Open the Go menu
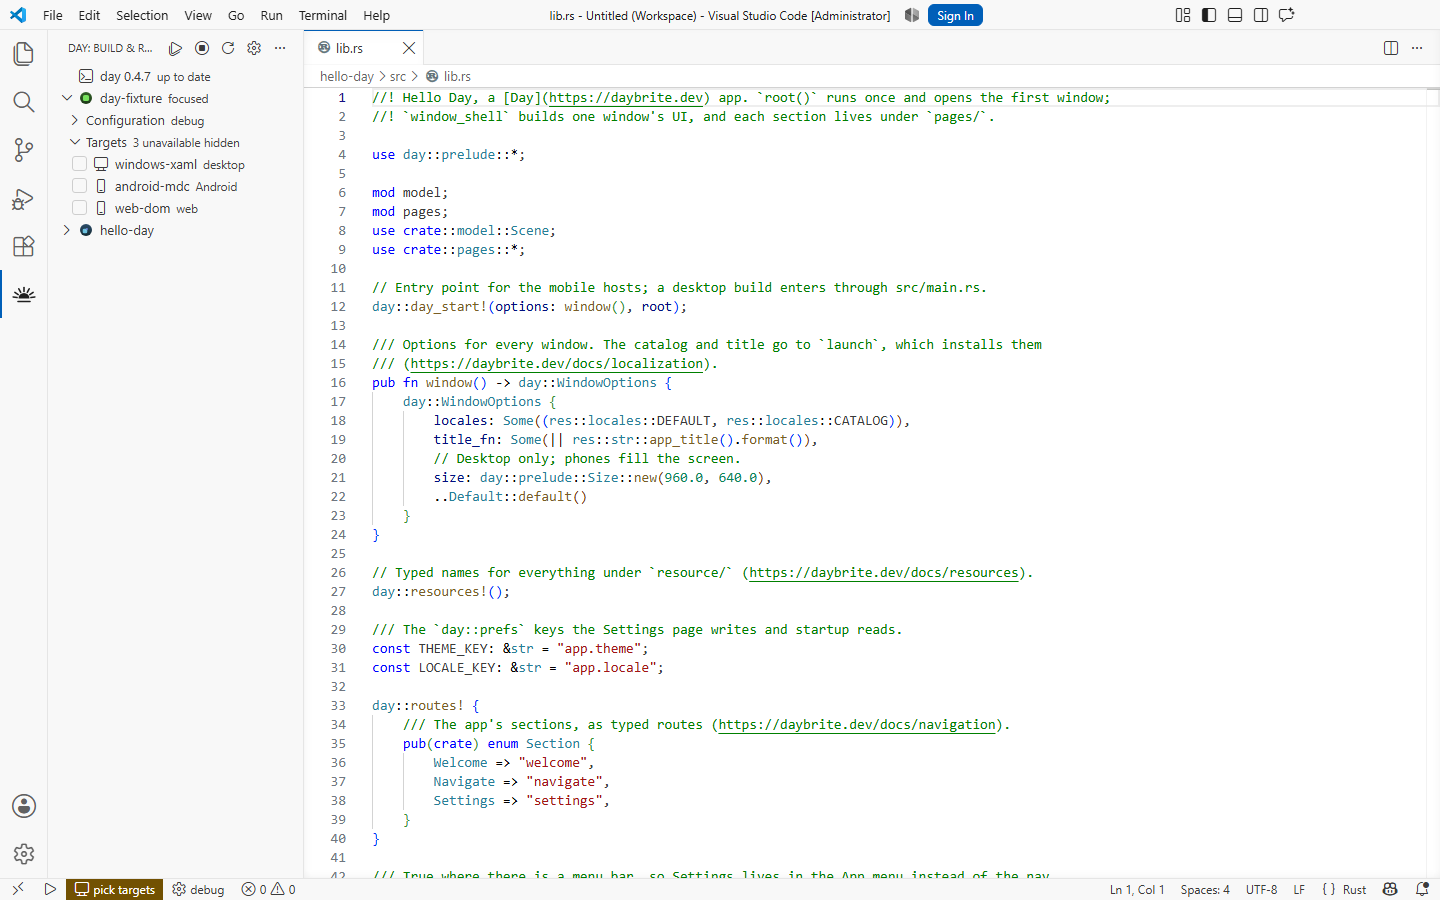1440x900 pixels. (236, 15)
